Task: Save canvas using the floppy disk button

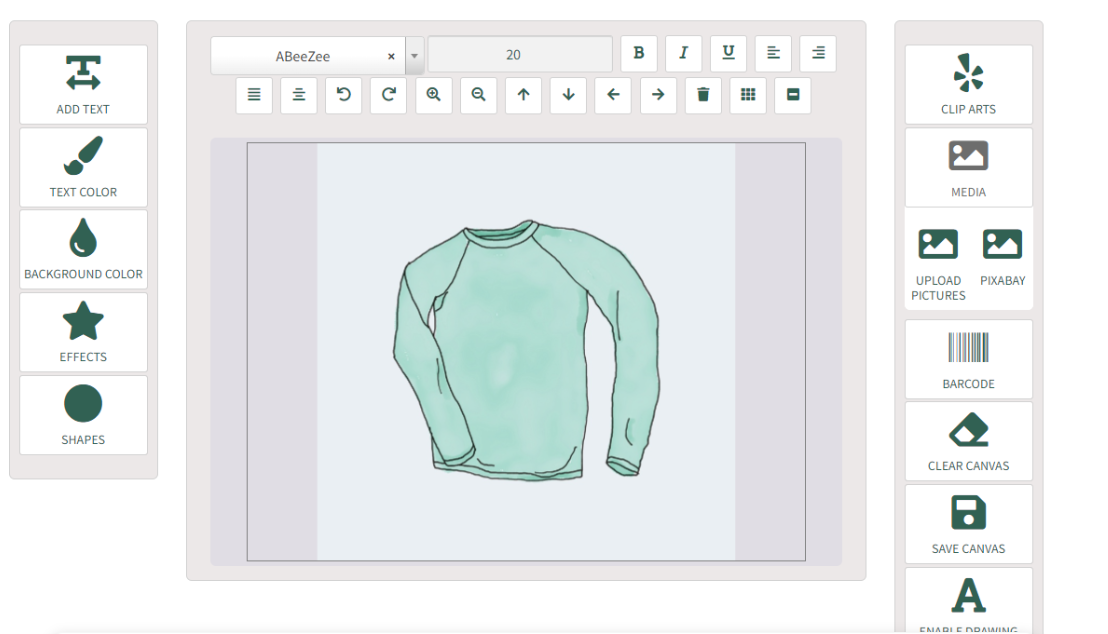Action: pos(968,524)
